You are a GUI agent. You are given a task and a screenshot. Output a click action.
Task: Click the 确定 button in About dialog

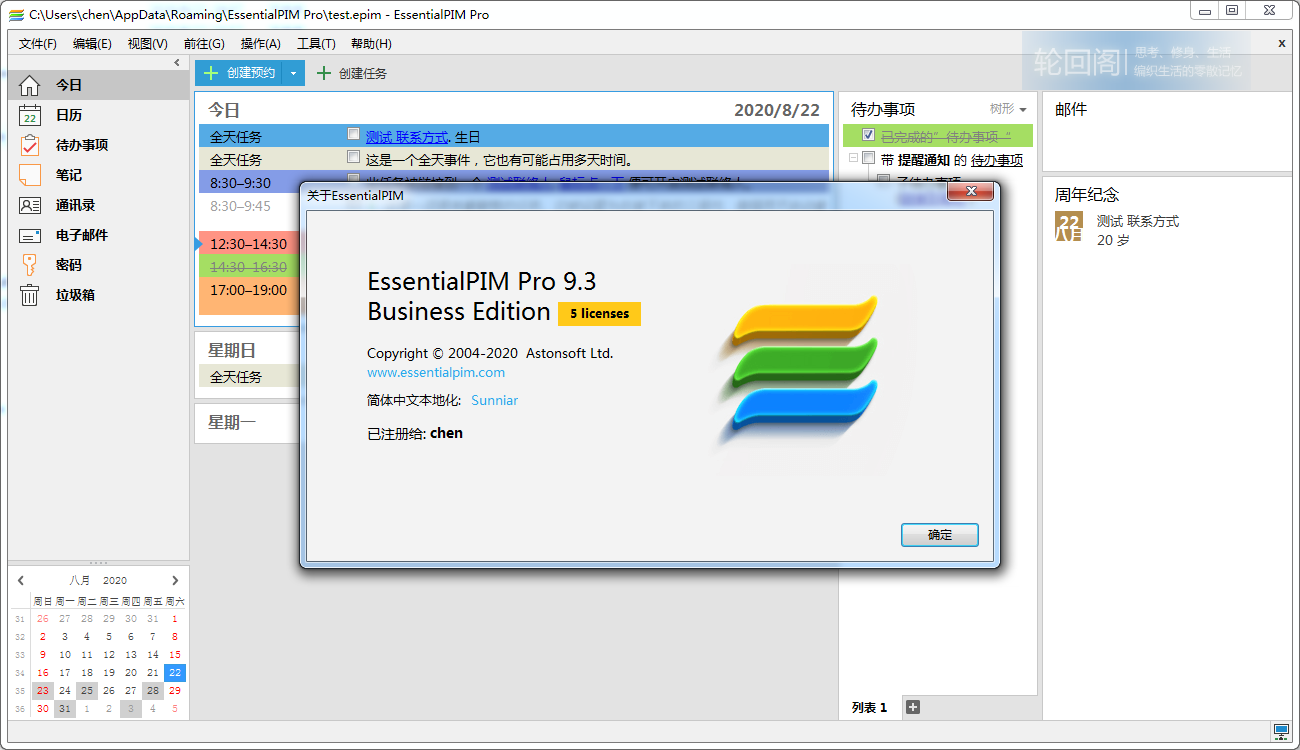(939, 535)
